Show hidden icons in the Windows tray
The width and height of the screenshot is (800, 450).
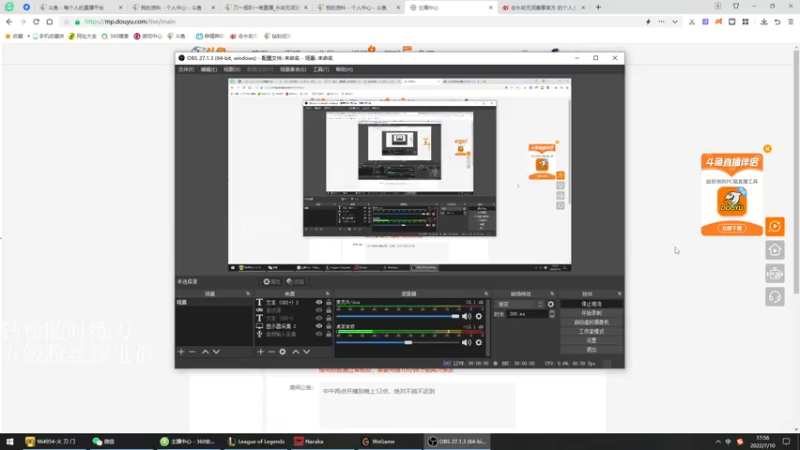pyautogui.click(x=718, y=442)
